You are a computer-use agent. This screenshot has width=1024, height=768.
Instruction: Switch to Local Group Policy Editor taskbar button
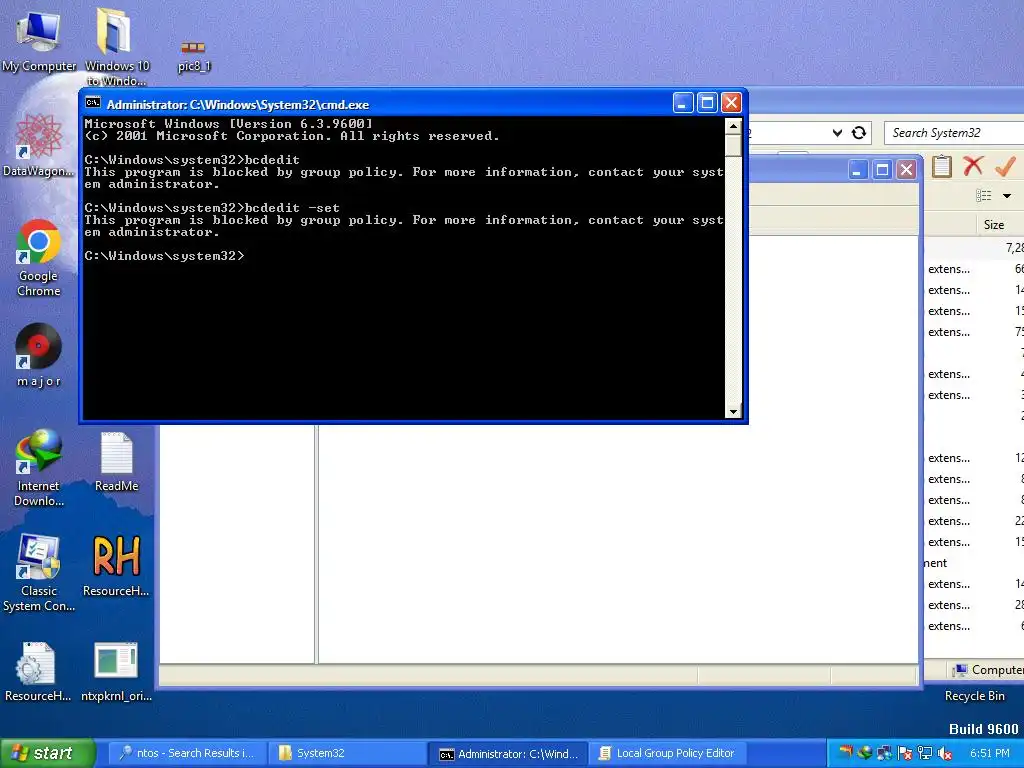[x=667, y=753]
